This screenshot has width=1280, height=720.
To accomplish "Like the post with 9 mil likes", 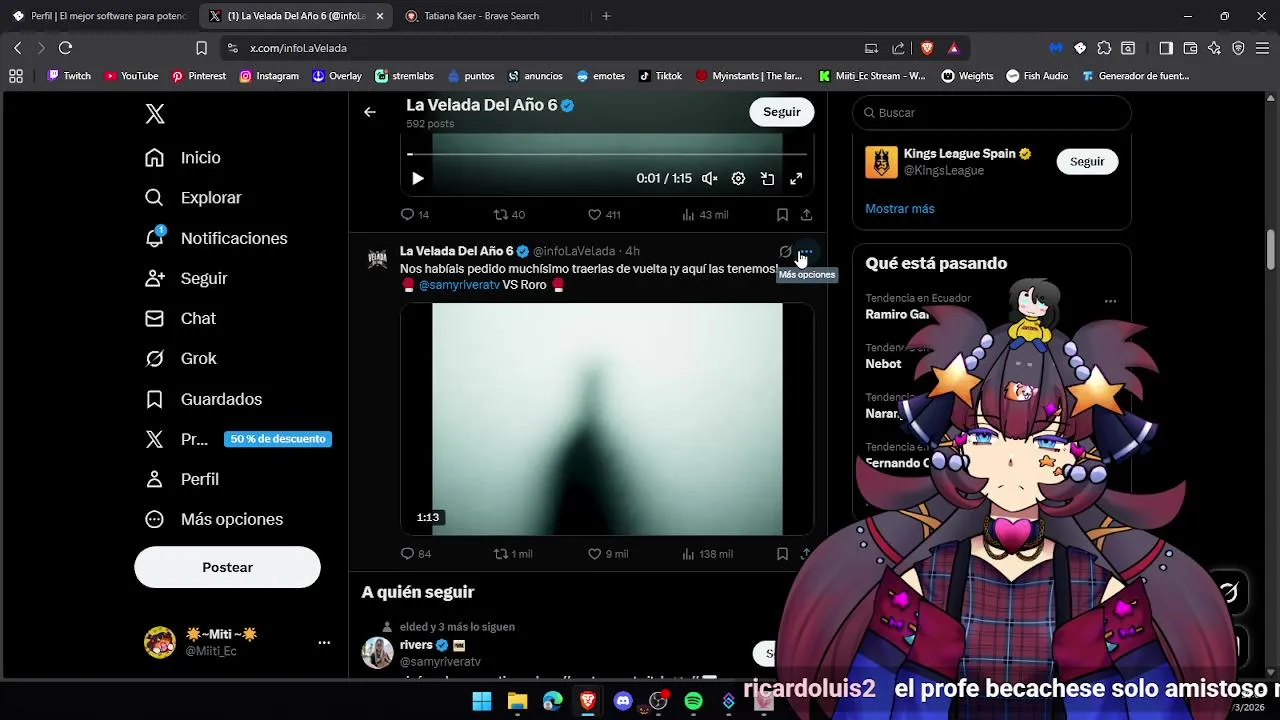I will pyautogui.click(x=608, y=554).
